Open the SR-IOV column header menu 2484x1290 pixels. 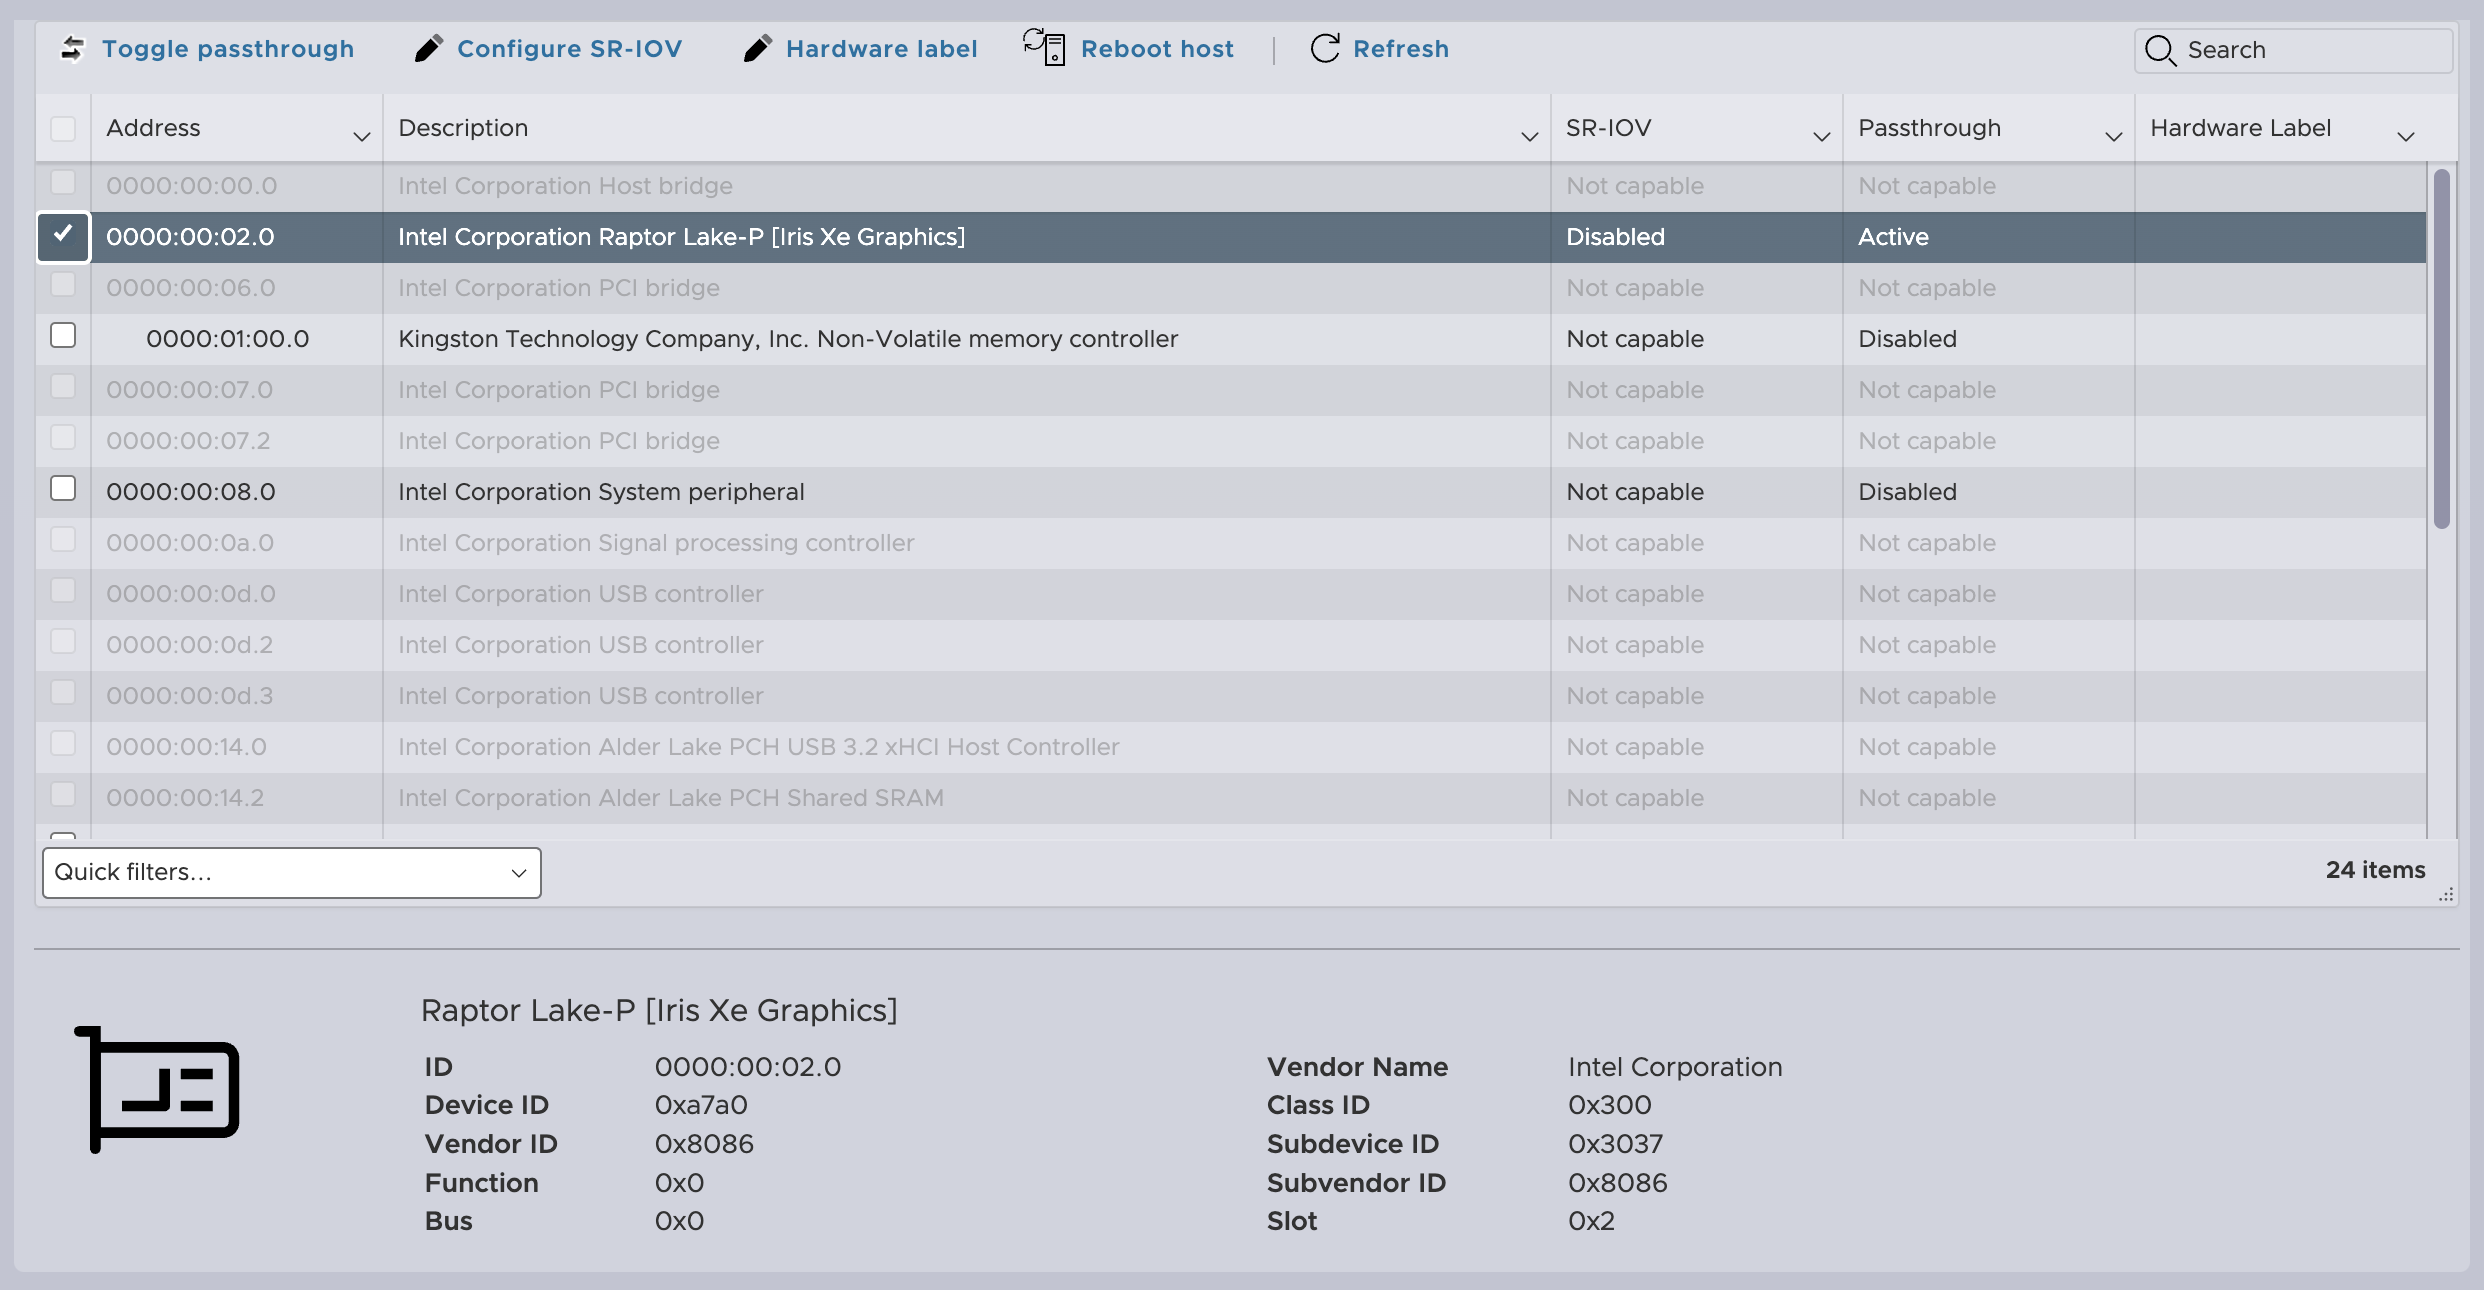[x=1821, y=136]
